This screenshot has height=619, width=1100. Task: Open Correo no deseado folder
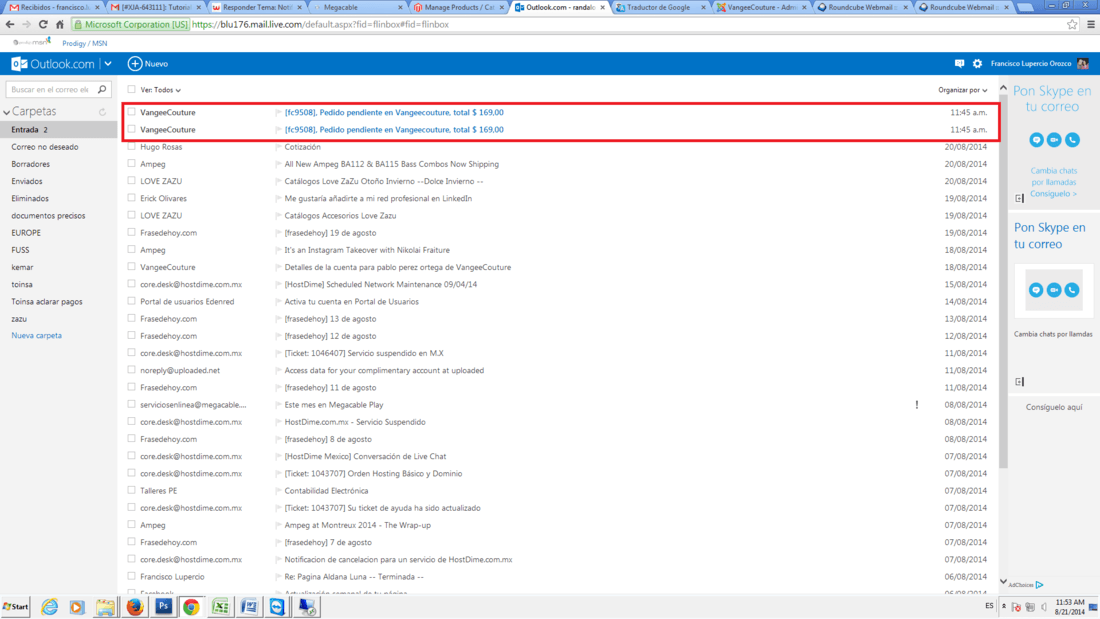pyautogui.click(x=45, y=147)
